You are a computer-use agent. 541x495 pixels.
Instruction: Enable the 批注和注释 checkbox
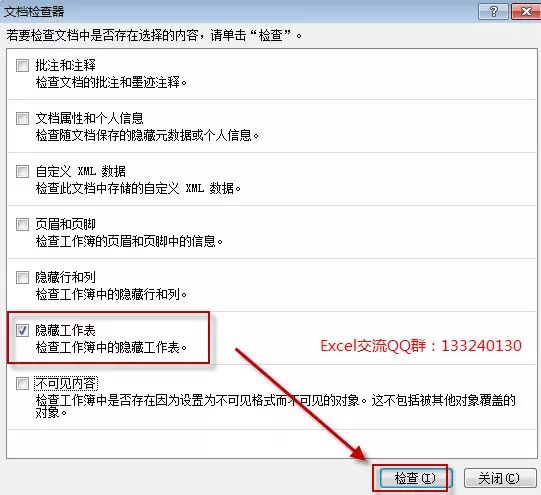(22, 65)
